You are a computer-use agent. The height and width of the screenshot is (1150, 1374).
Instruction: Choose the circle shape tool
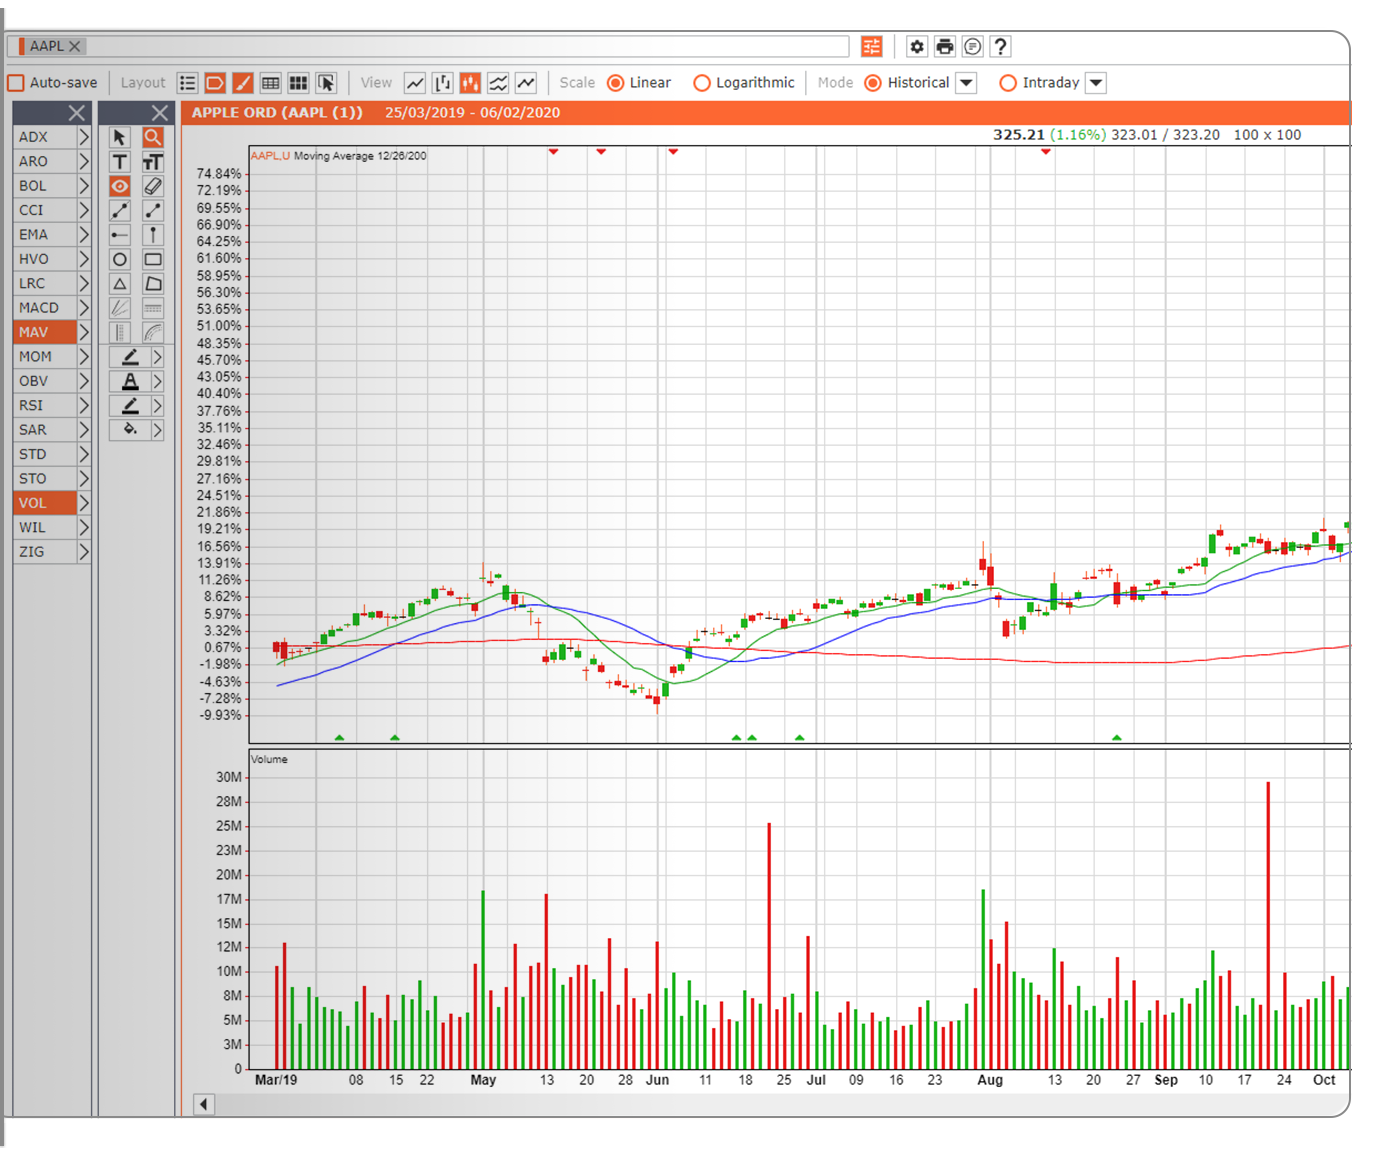coord(120,259)
